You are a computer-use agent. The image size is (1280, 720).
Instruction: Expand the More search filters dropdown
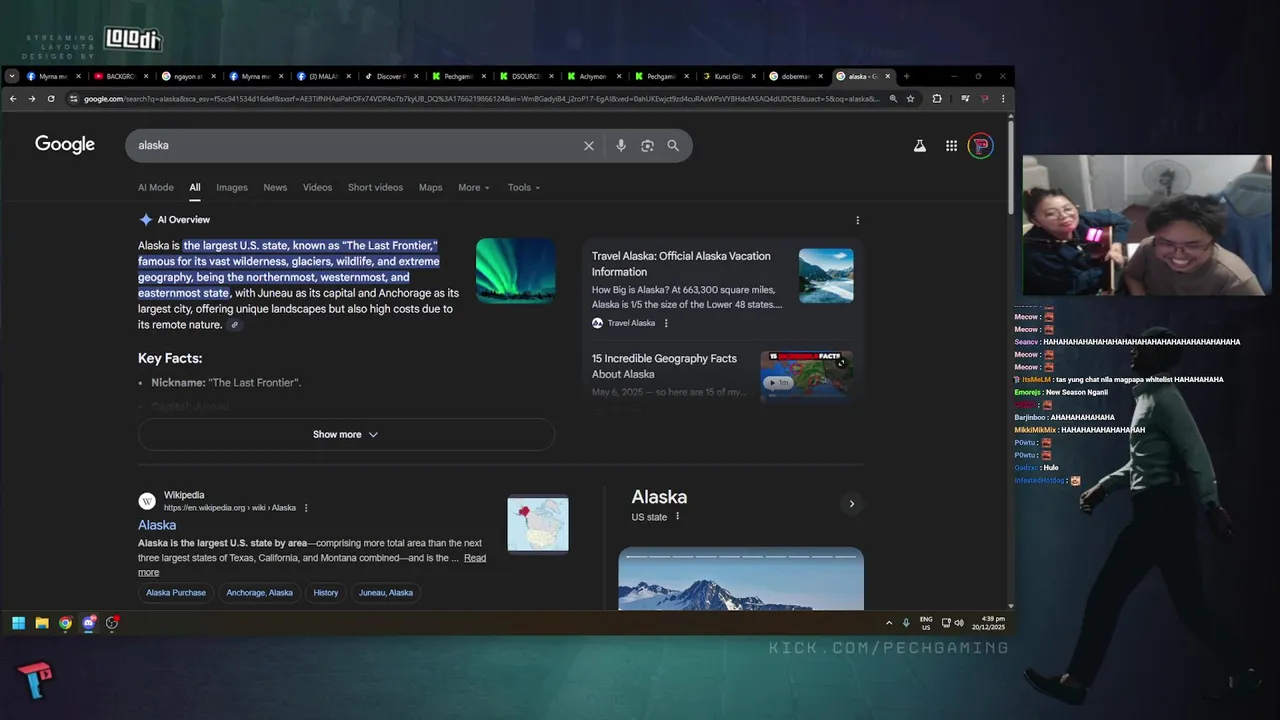(474, 188)
